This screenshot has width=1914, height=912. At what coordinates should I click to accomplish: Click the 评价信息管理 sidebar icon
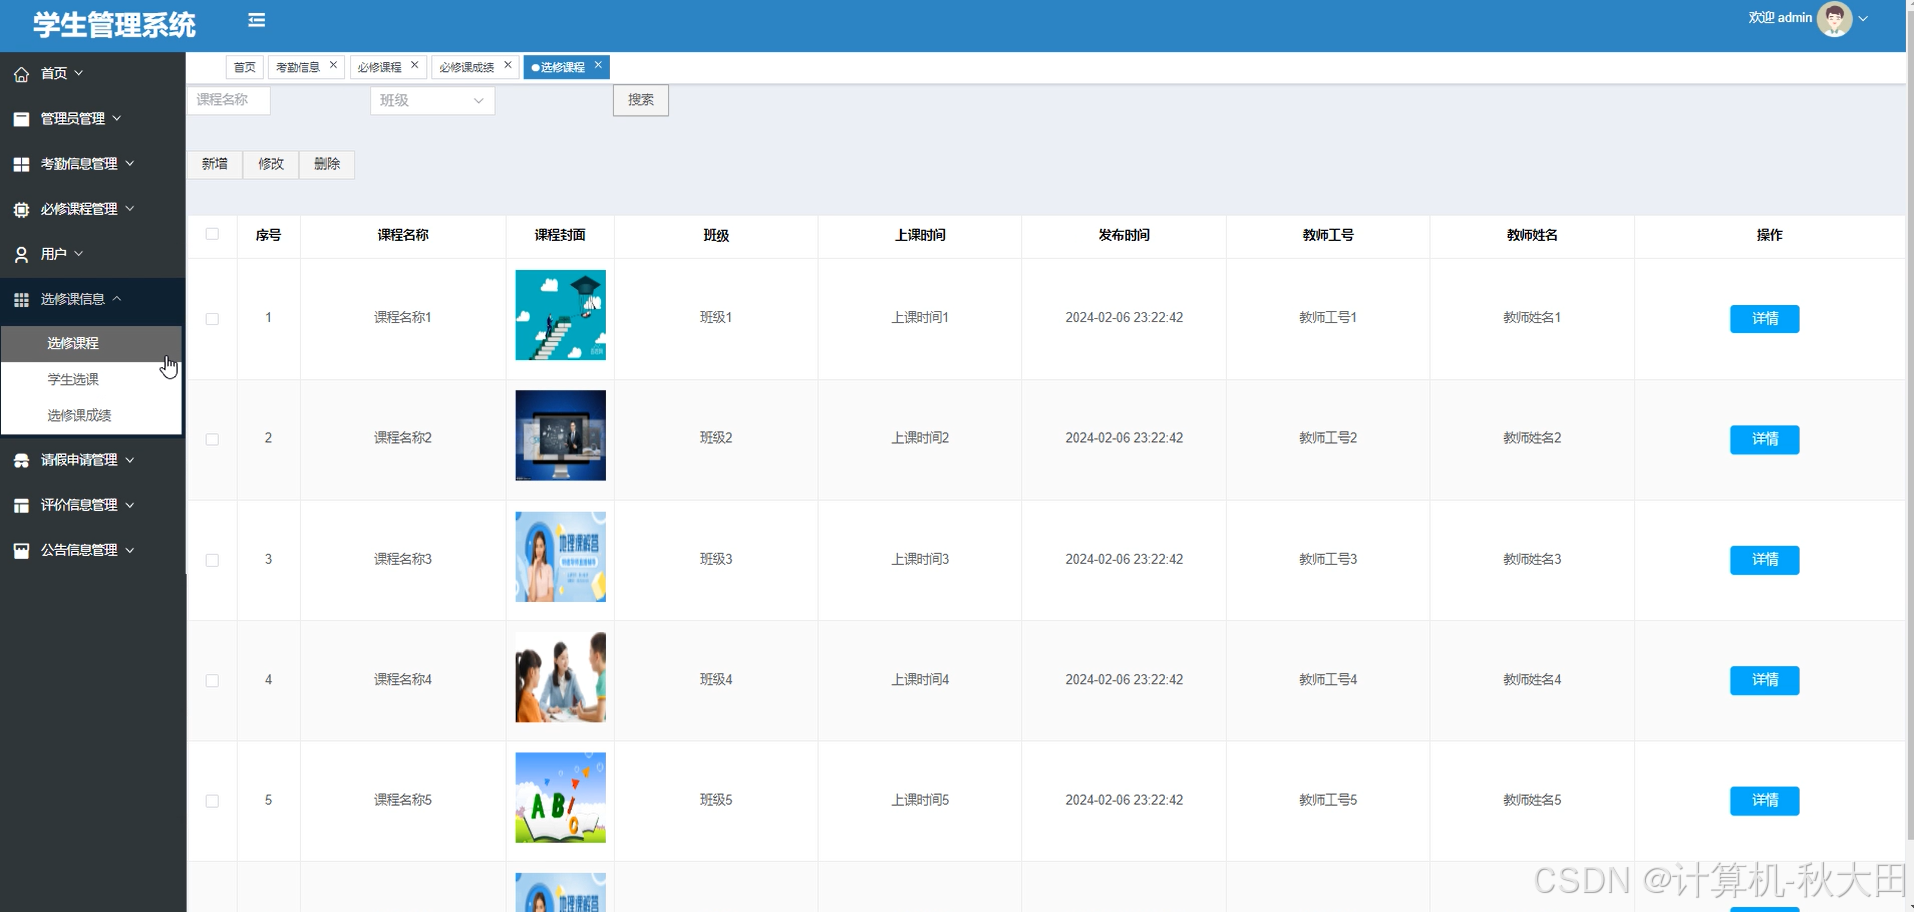(21, 505)
